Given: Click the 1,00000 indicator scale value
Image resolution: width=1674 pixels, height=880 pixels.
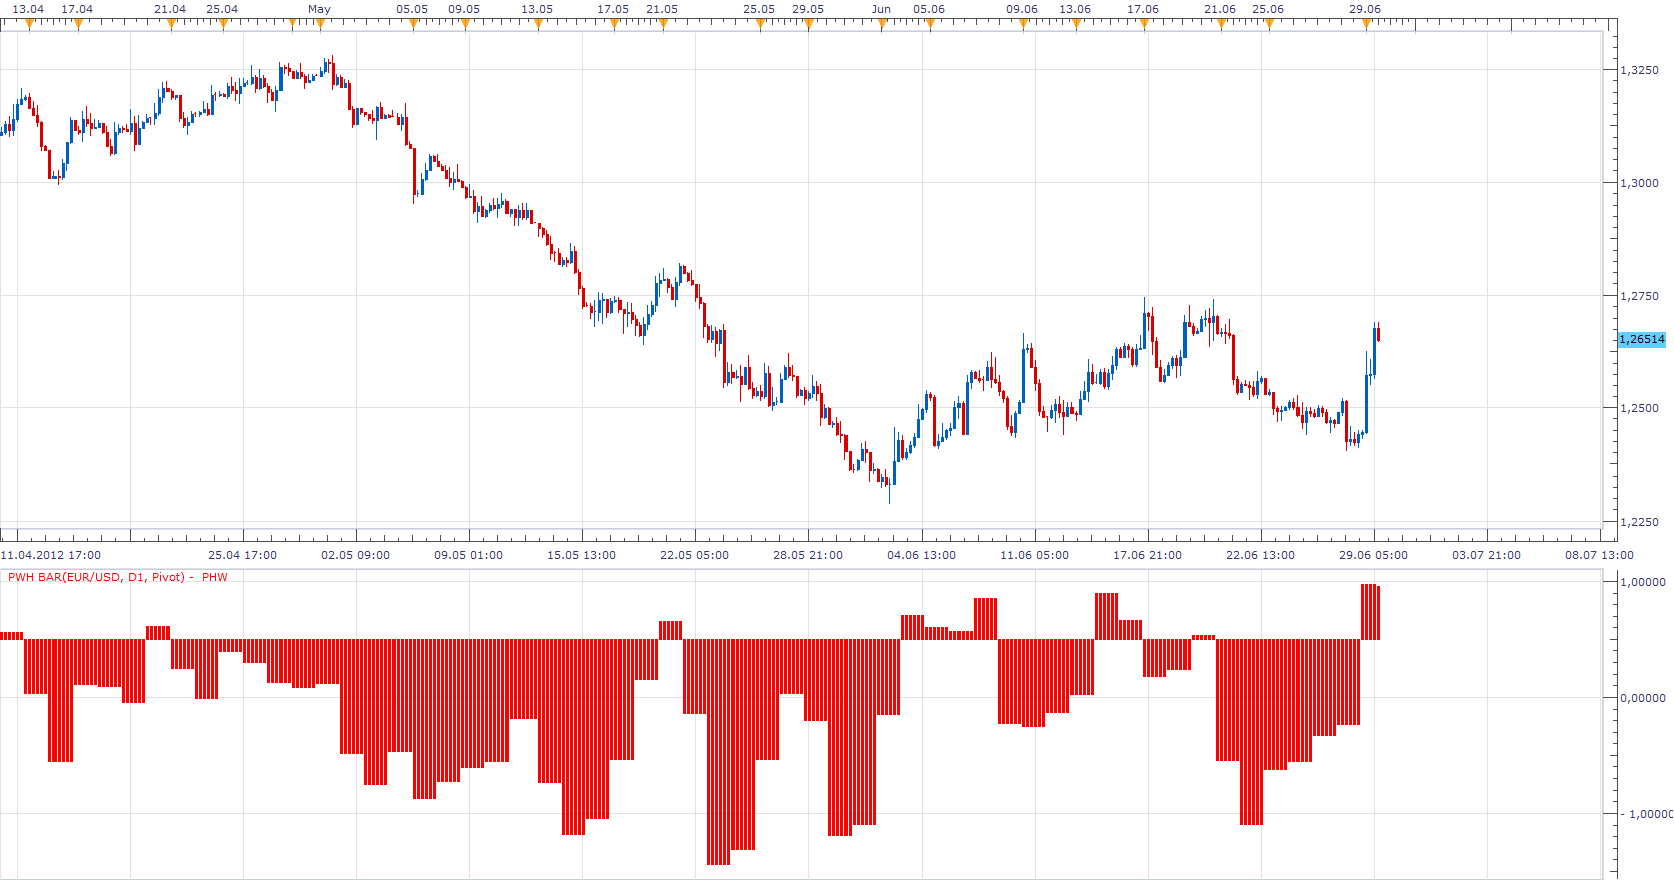Looking at the screenshot, I should [x=1643, y=582].
